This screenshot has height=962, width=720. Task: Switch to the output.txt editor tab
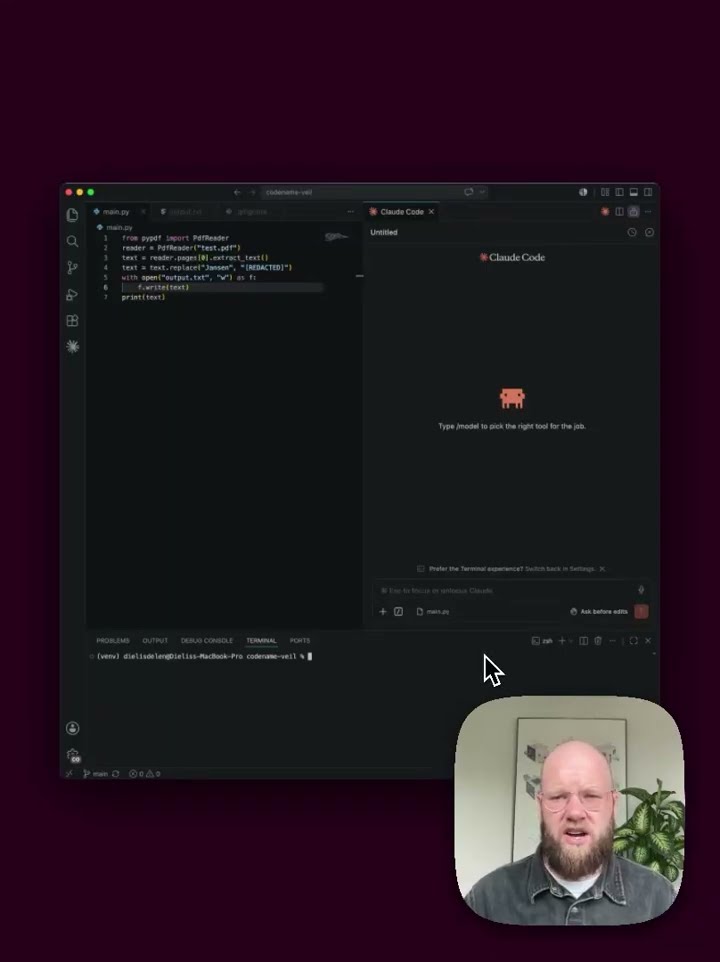click(x=185, y=212)
